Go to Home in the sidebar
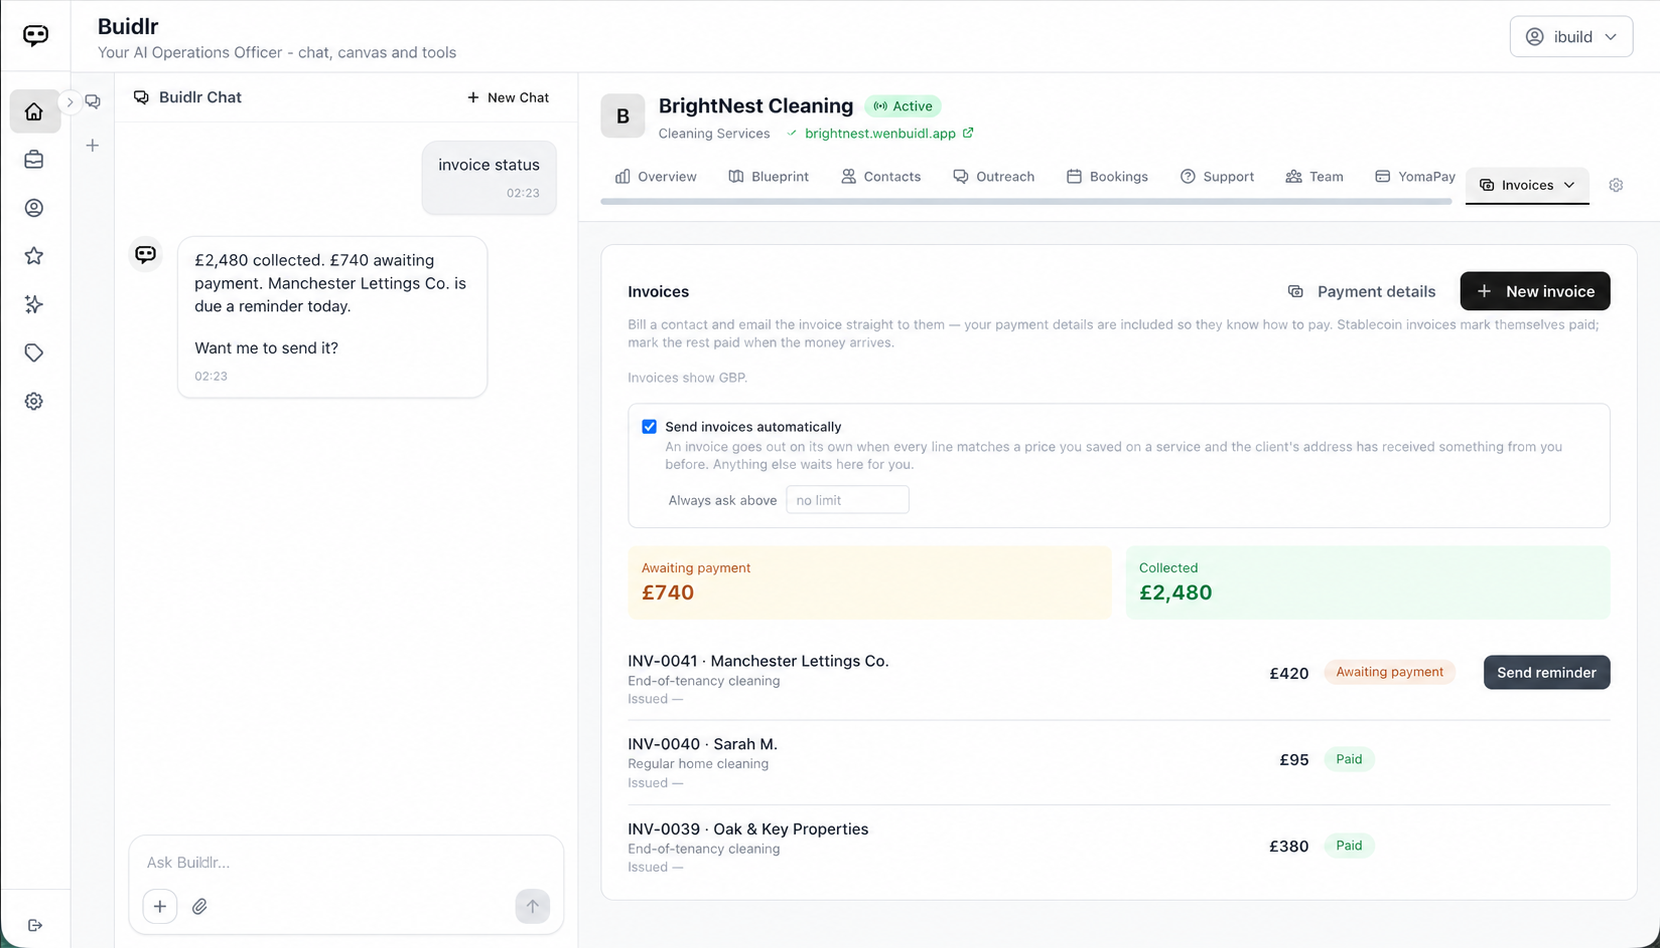 (34, 111)
